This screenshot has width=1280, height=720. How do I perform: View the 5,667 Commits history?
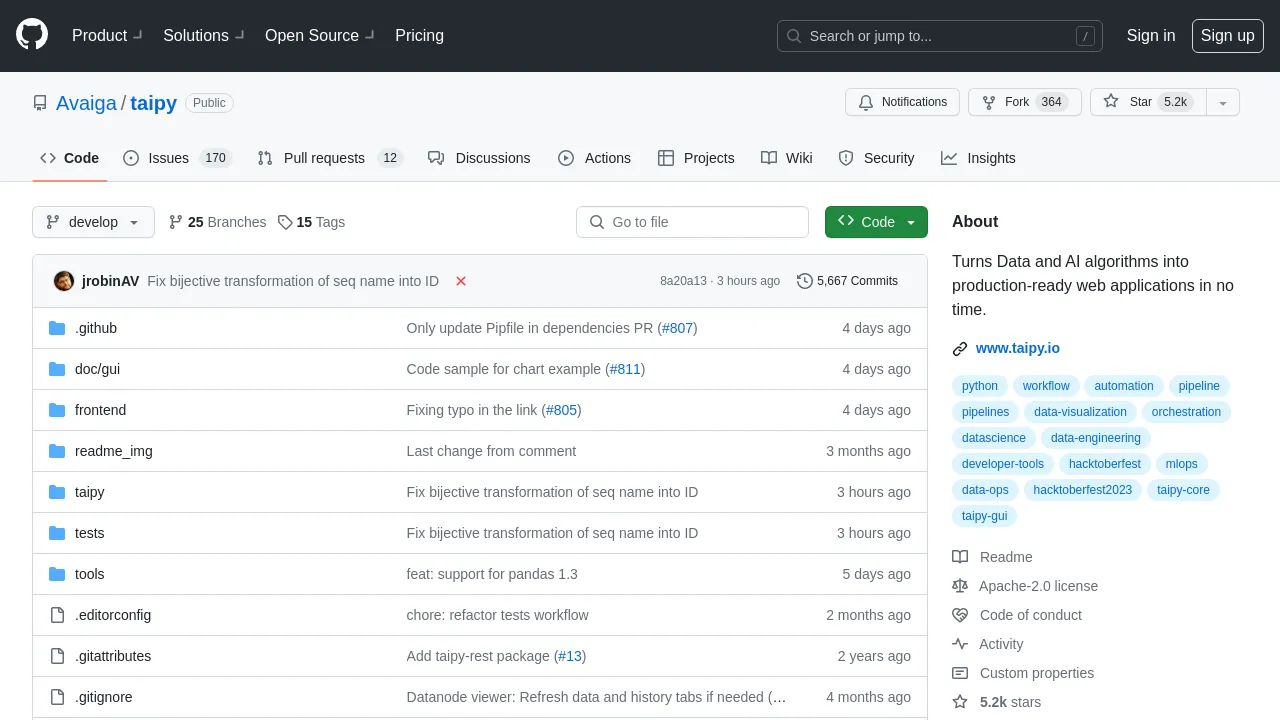click(x=847, y=281)
